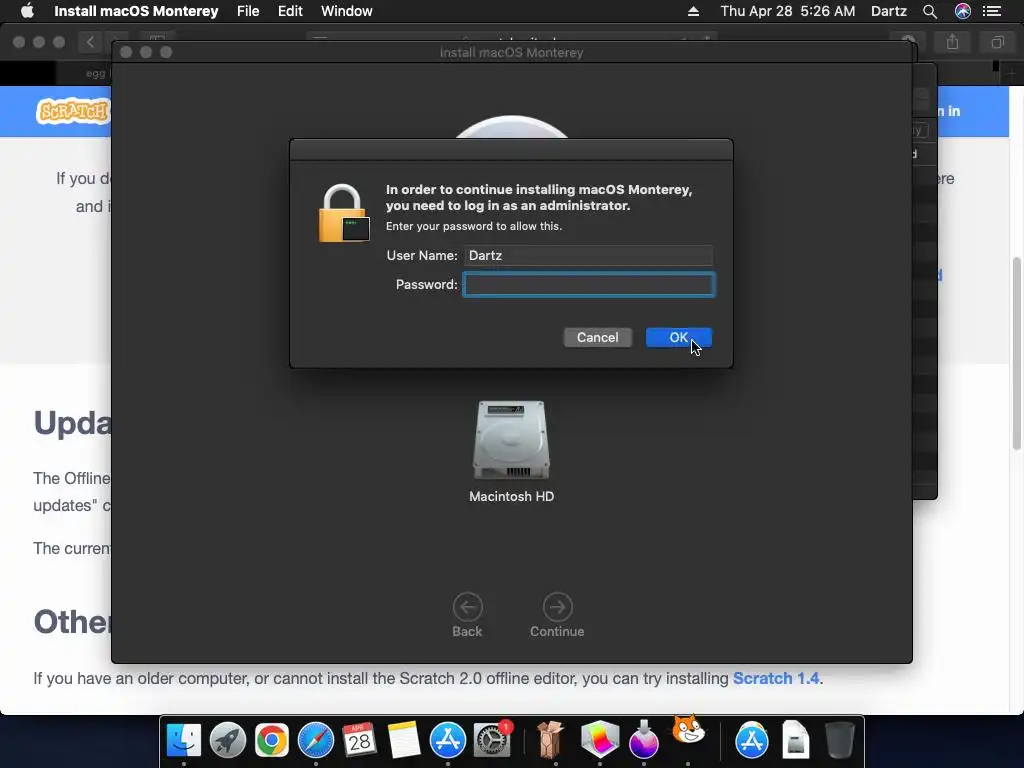Open the Trash in the Dock

(x=840, y=741)
